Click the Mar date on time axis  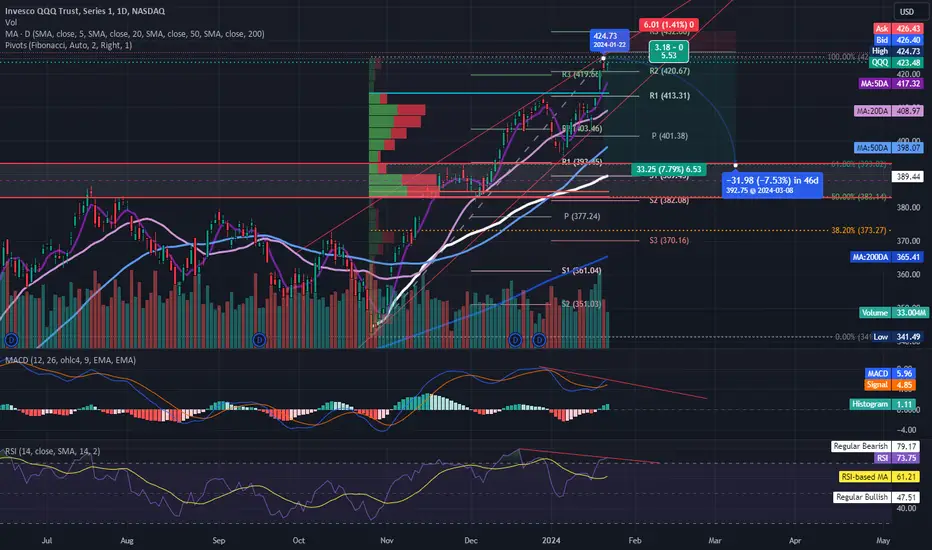pos(714,540)
